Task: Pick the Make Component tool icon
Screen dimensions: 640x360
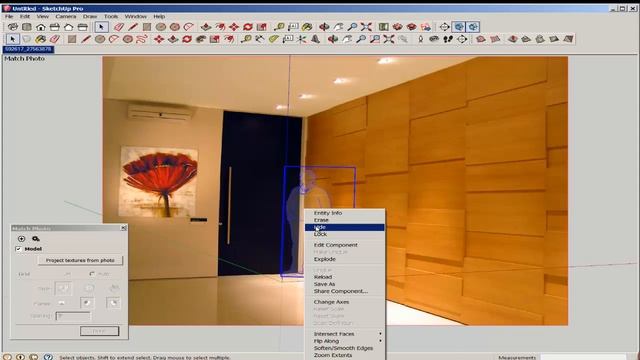Action: pyautogui.click(x=27, y=39)
